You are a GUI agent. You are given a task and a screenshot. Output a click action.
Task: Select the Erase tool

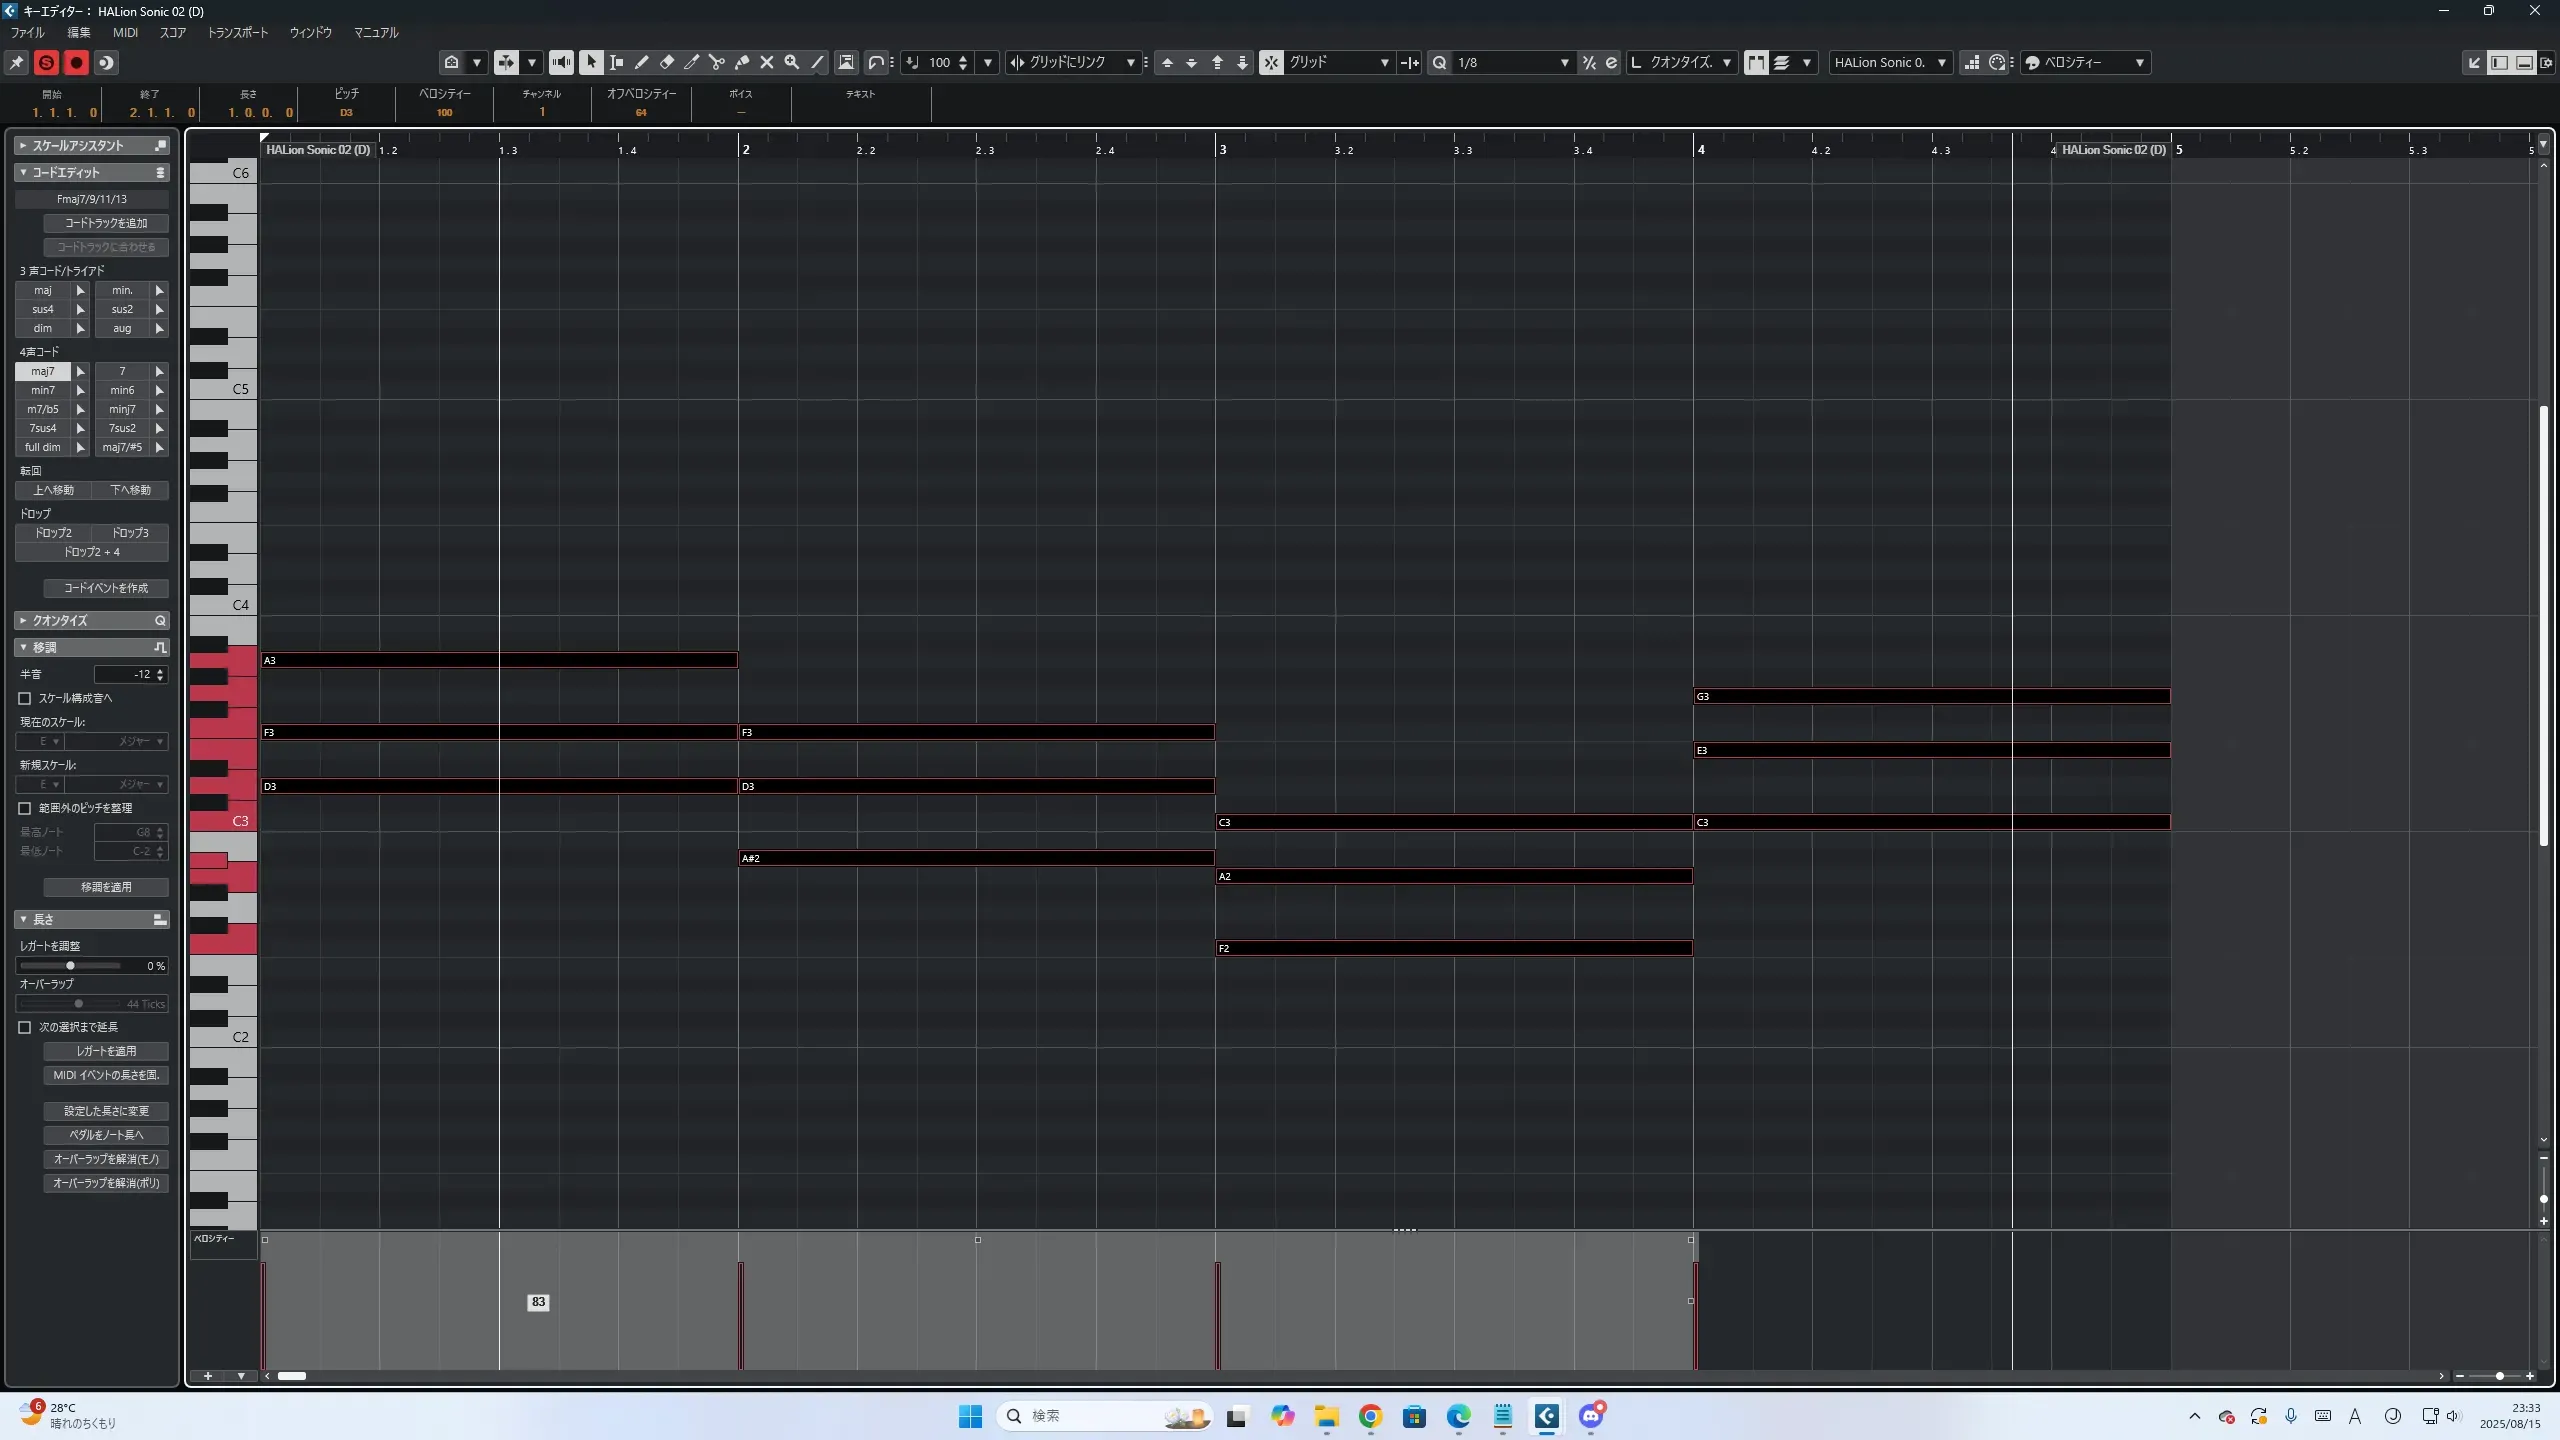pos(667,62)
